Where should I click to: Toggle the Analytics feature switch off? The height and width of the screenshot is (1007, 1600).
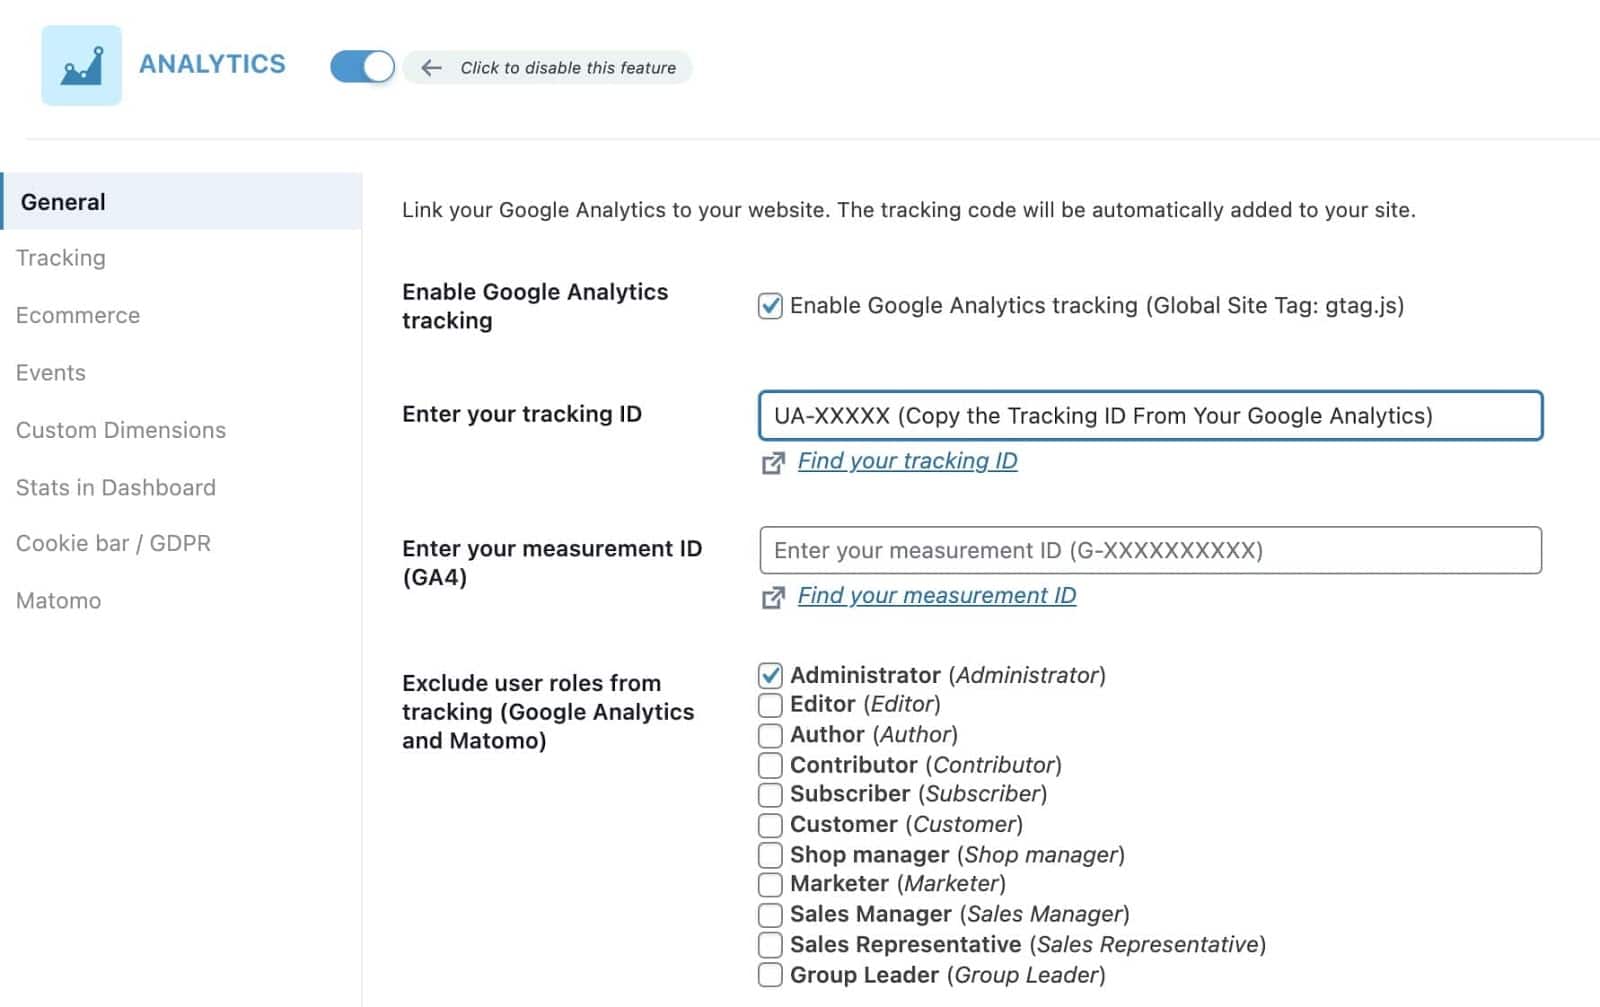point(362,67)
